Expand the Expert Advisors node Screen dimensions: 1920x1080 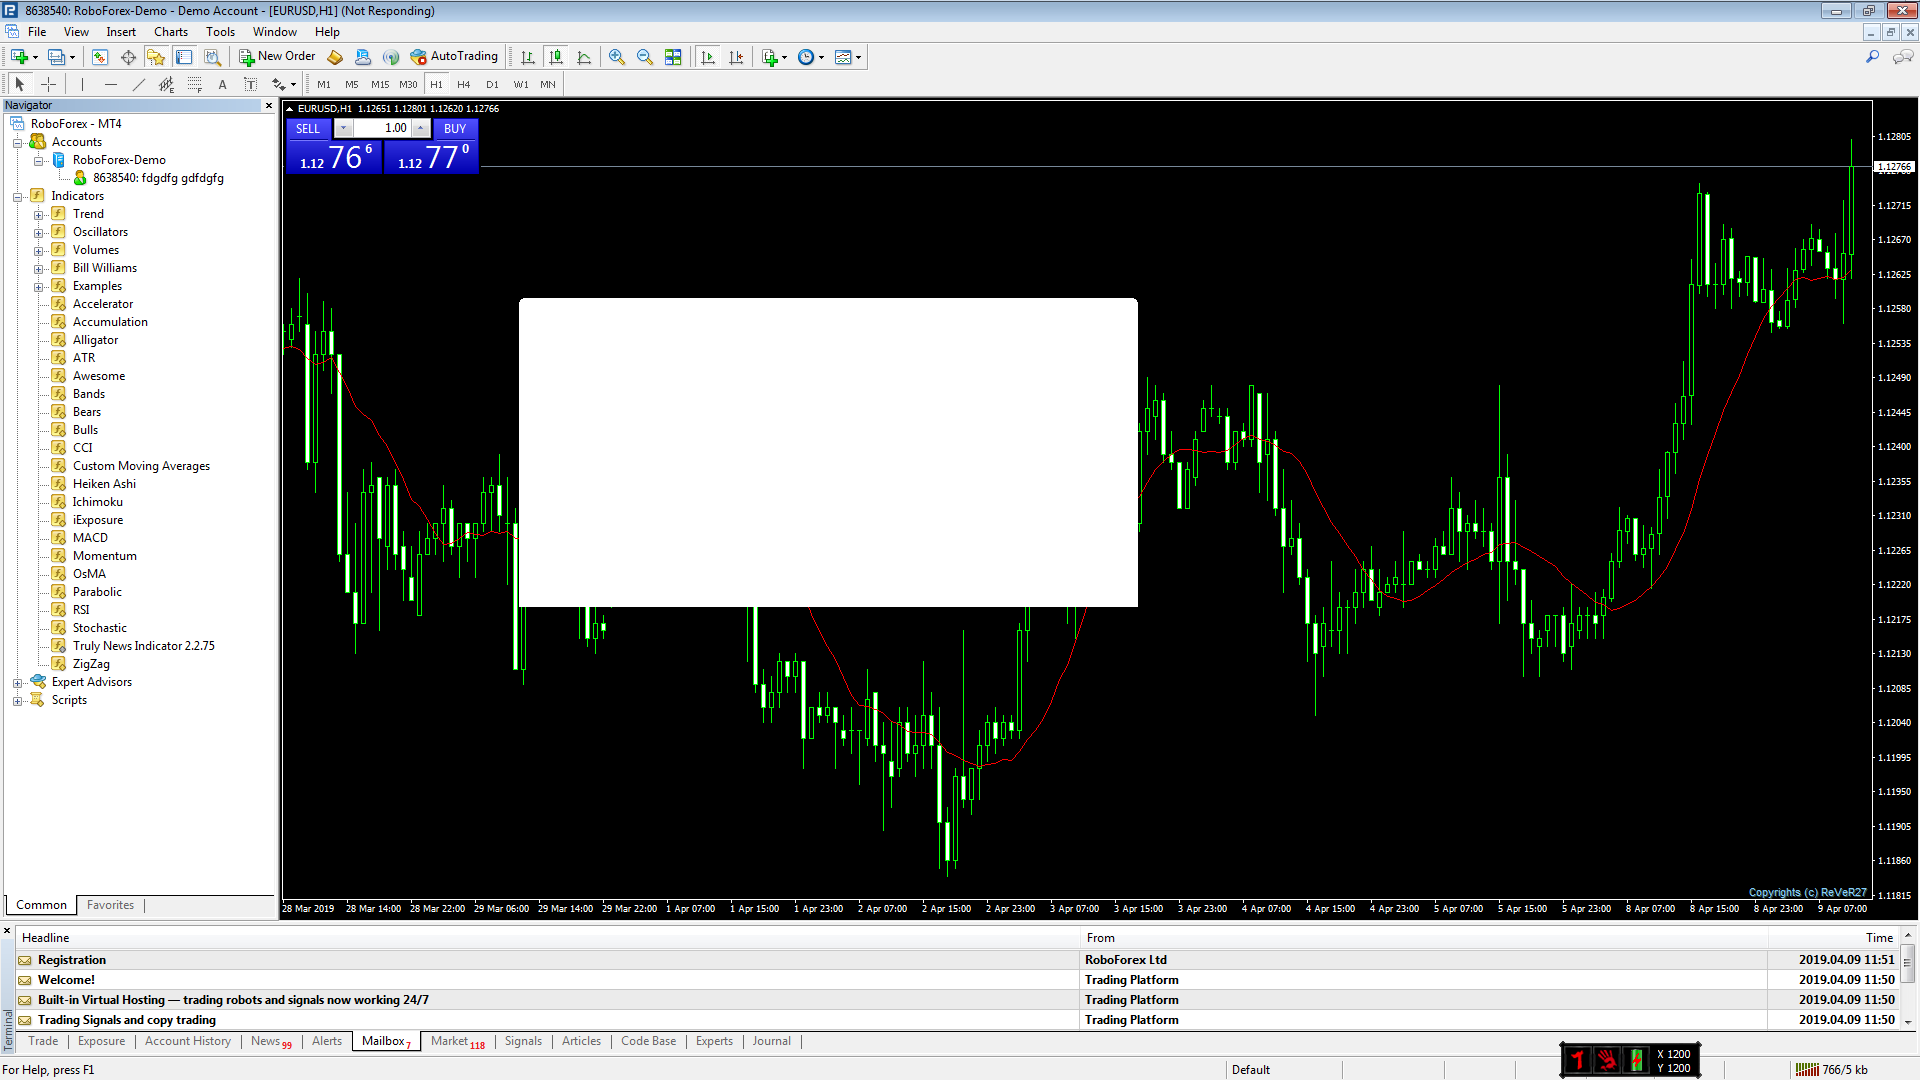(17, 682)
